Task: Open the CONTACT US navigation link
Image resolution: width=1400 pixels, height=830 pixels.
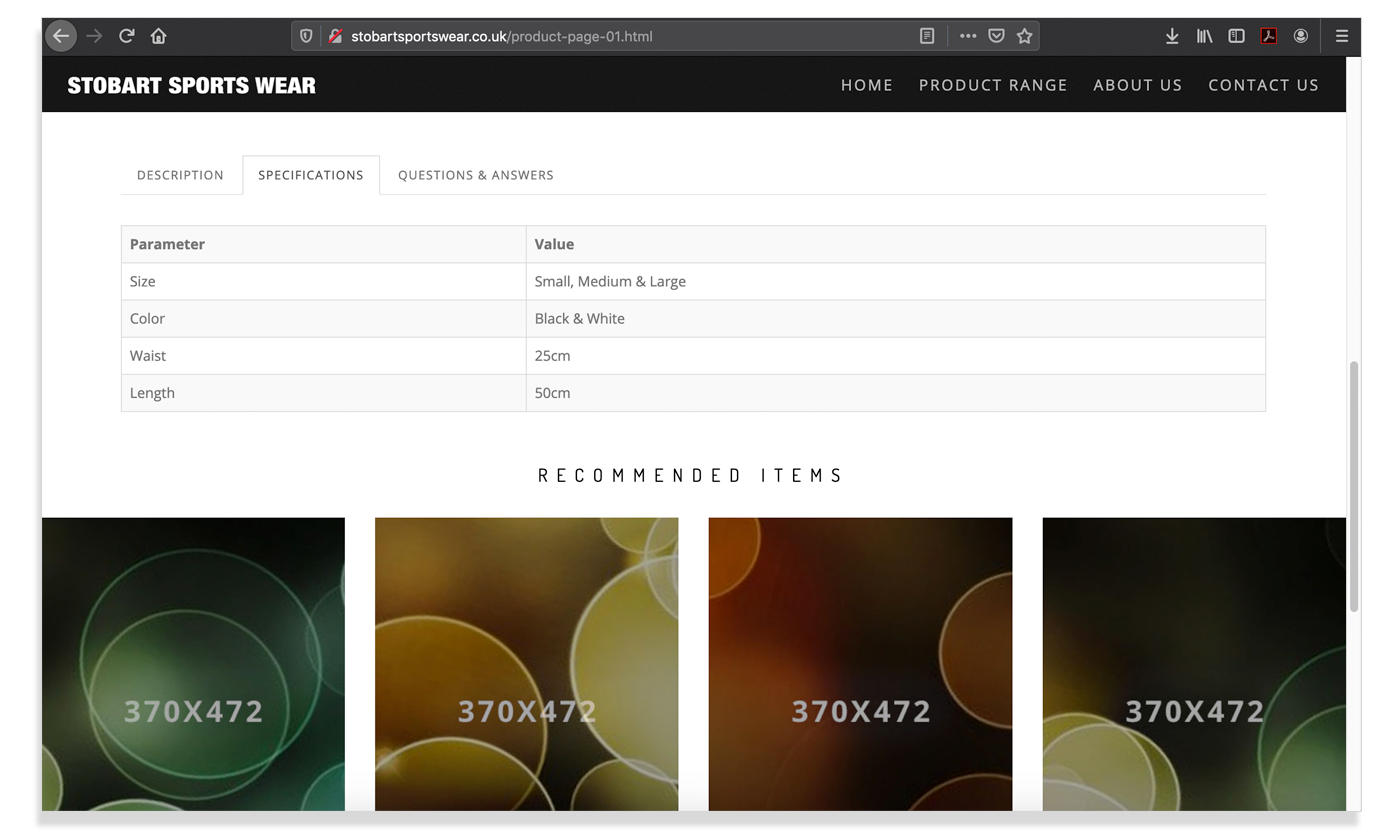Action: tap(1264, 85)
